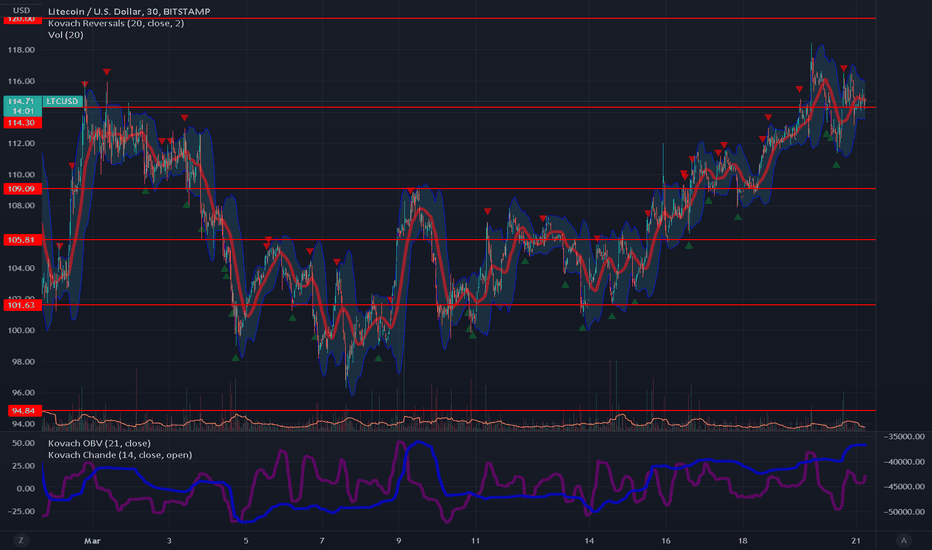Screen dimensions: 932x550
Task: Open the Kovach Reversals indicator legend
Action: [116, 23]
